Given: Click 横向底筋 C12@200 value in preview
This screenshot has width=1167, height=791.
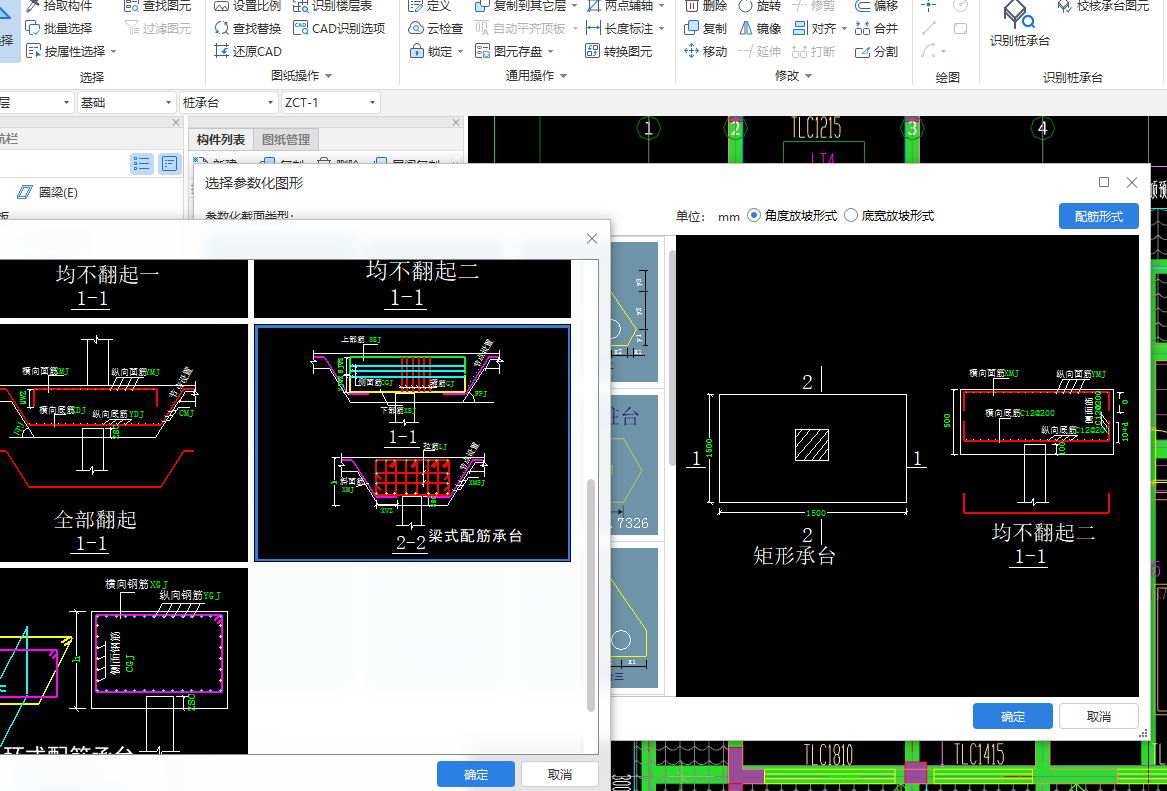Looking at the screenshot, I should (1037, 413).
